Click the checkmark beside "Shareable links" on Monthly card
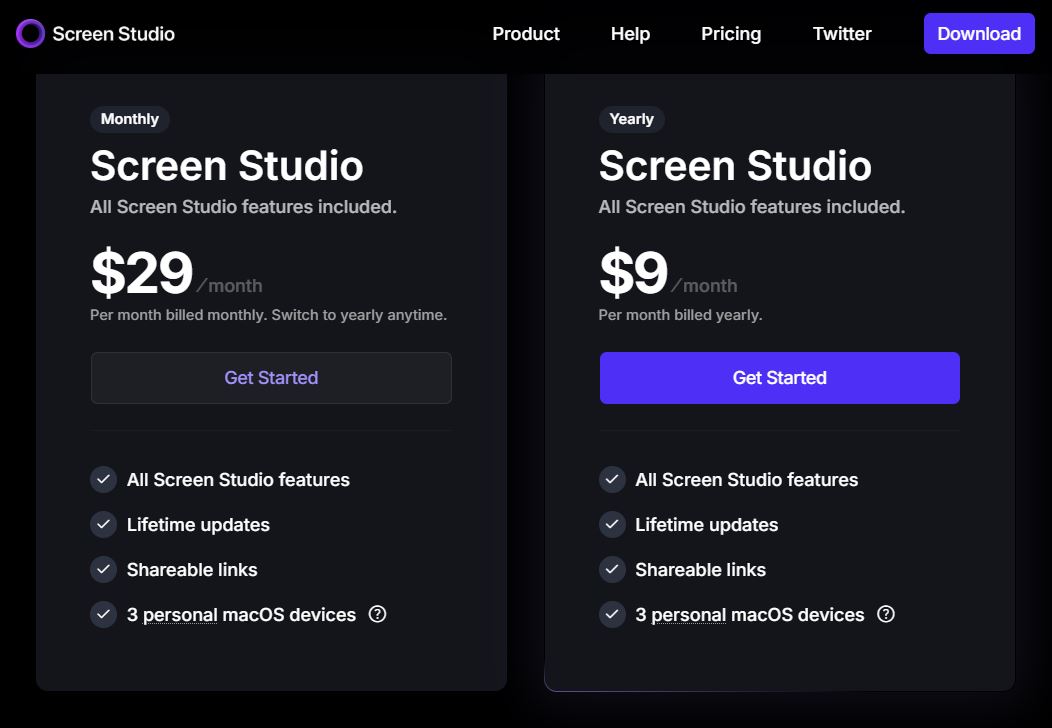This screenshot has height=728, width=1052. pos(103,569)
